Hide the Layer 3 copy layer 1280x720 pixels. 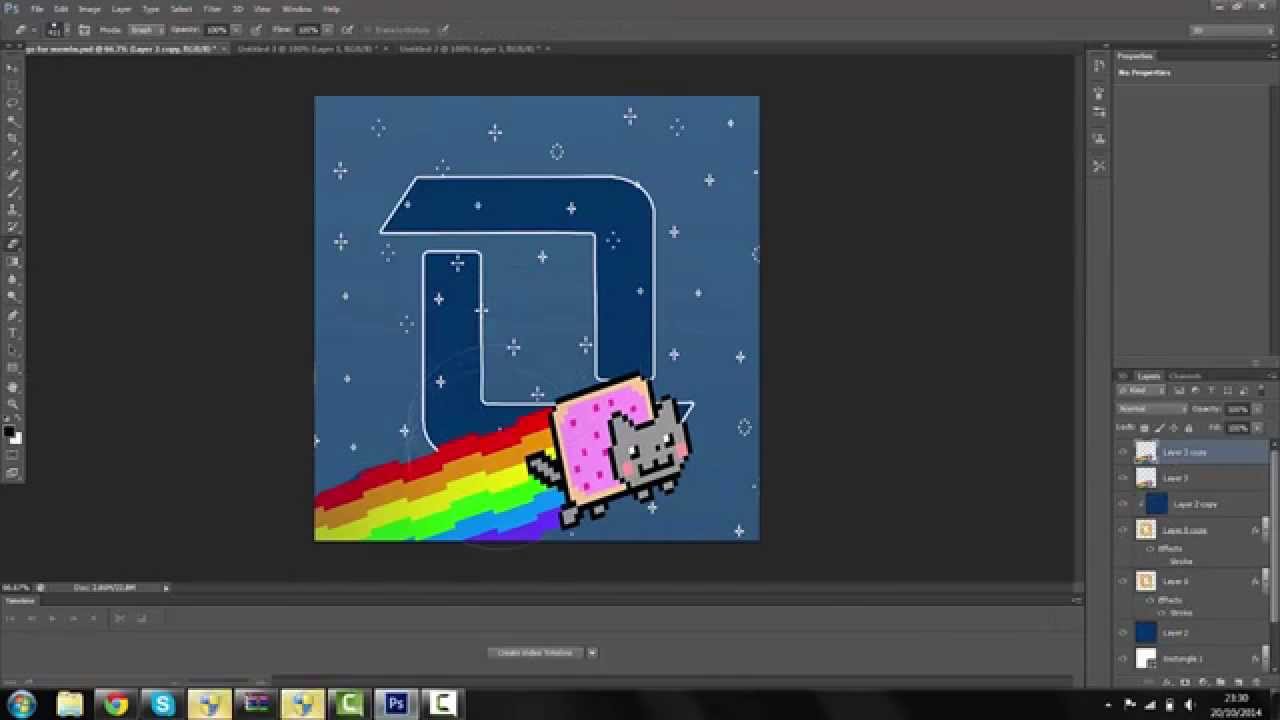point(1122,452)
